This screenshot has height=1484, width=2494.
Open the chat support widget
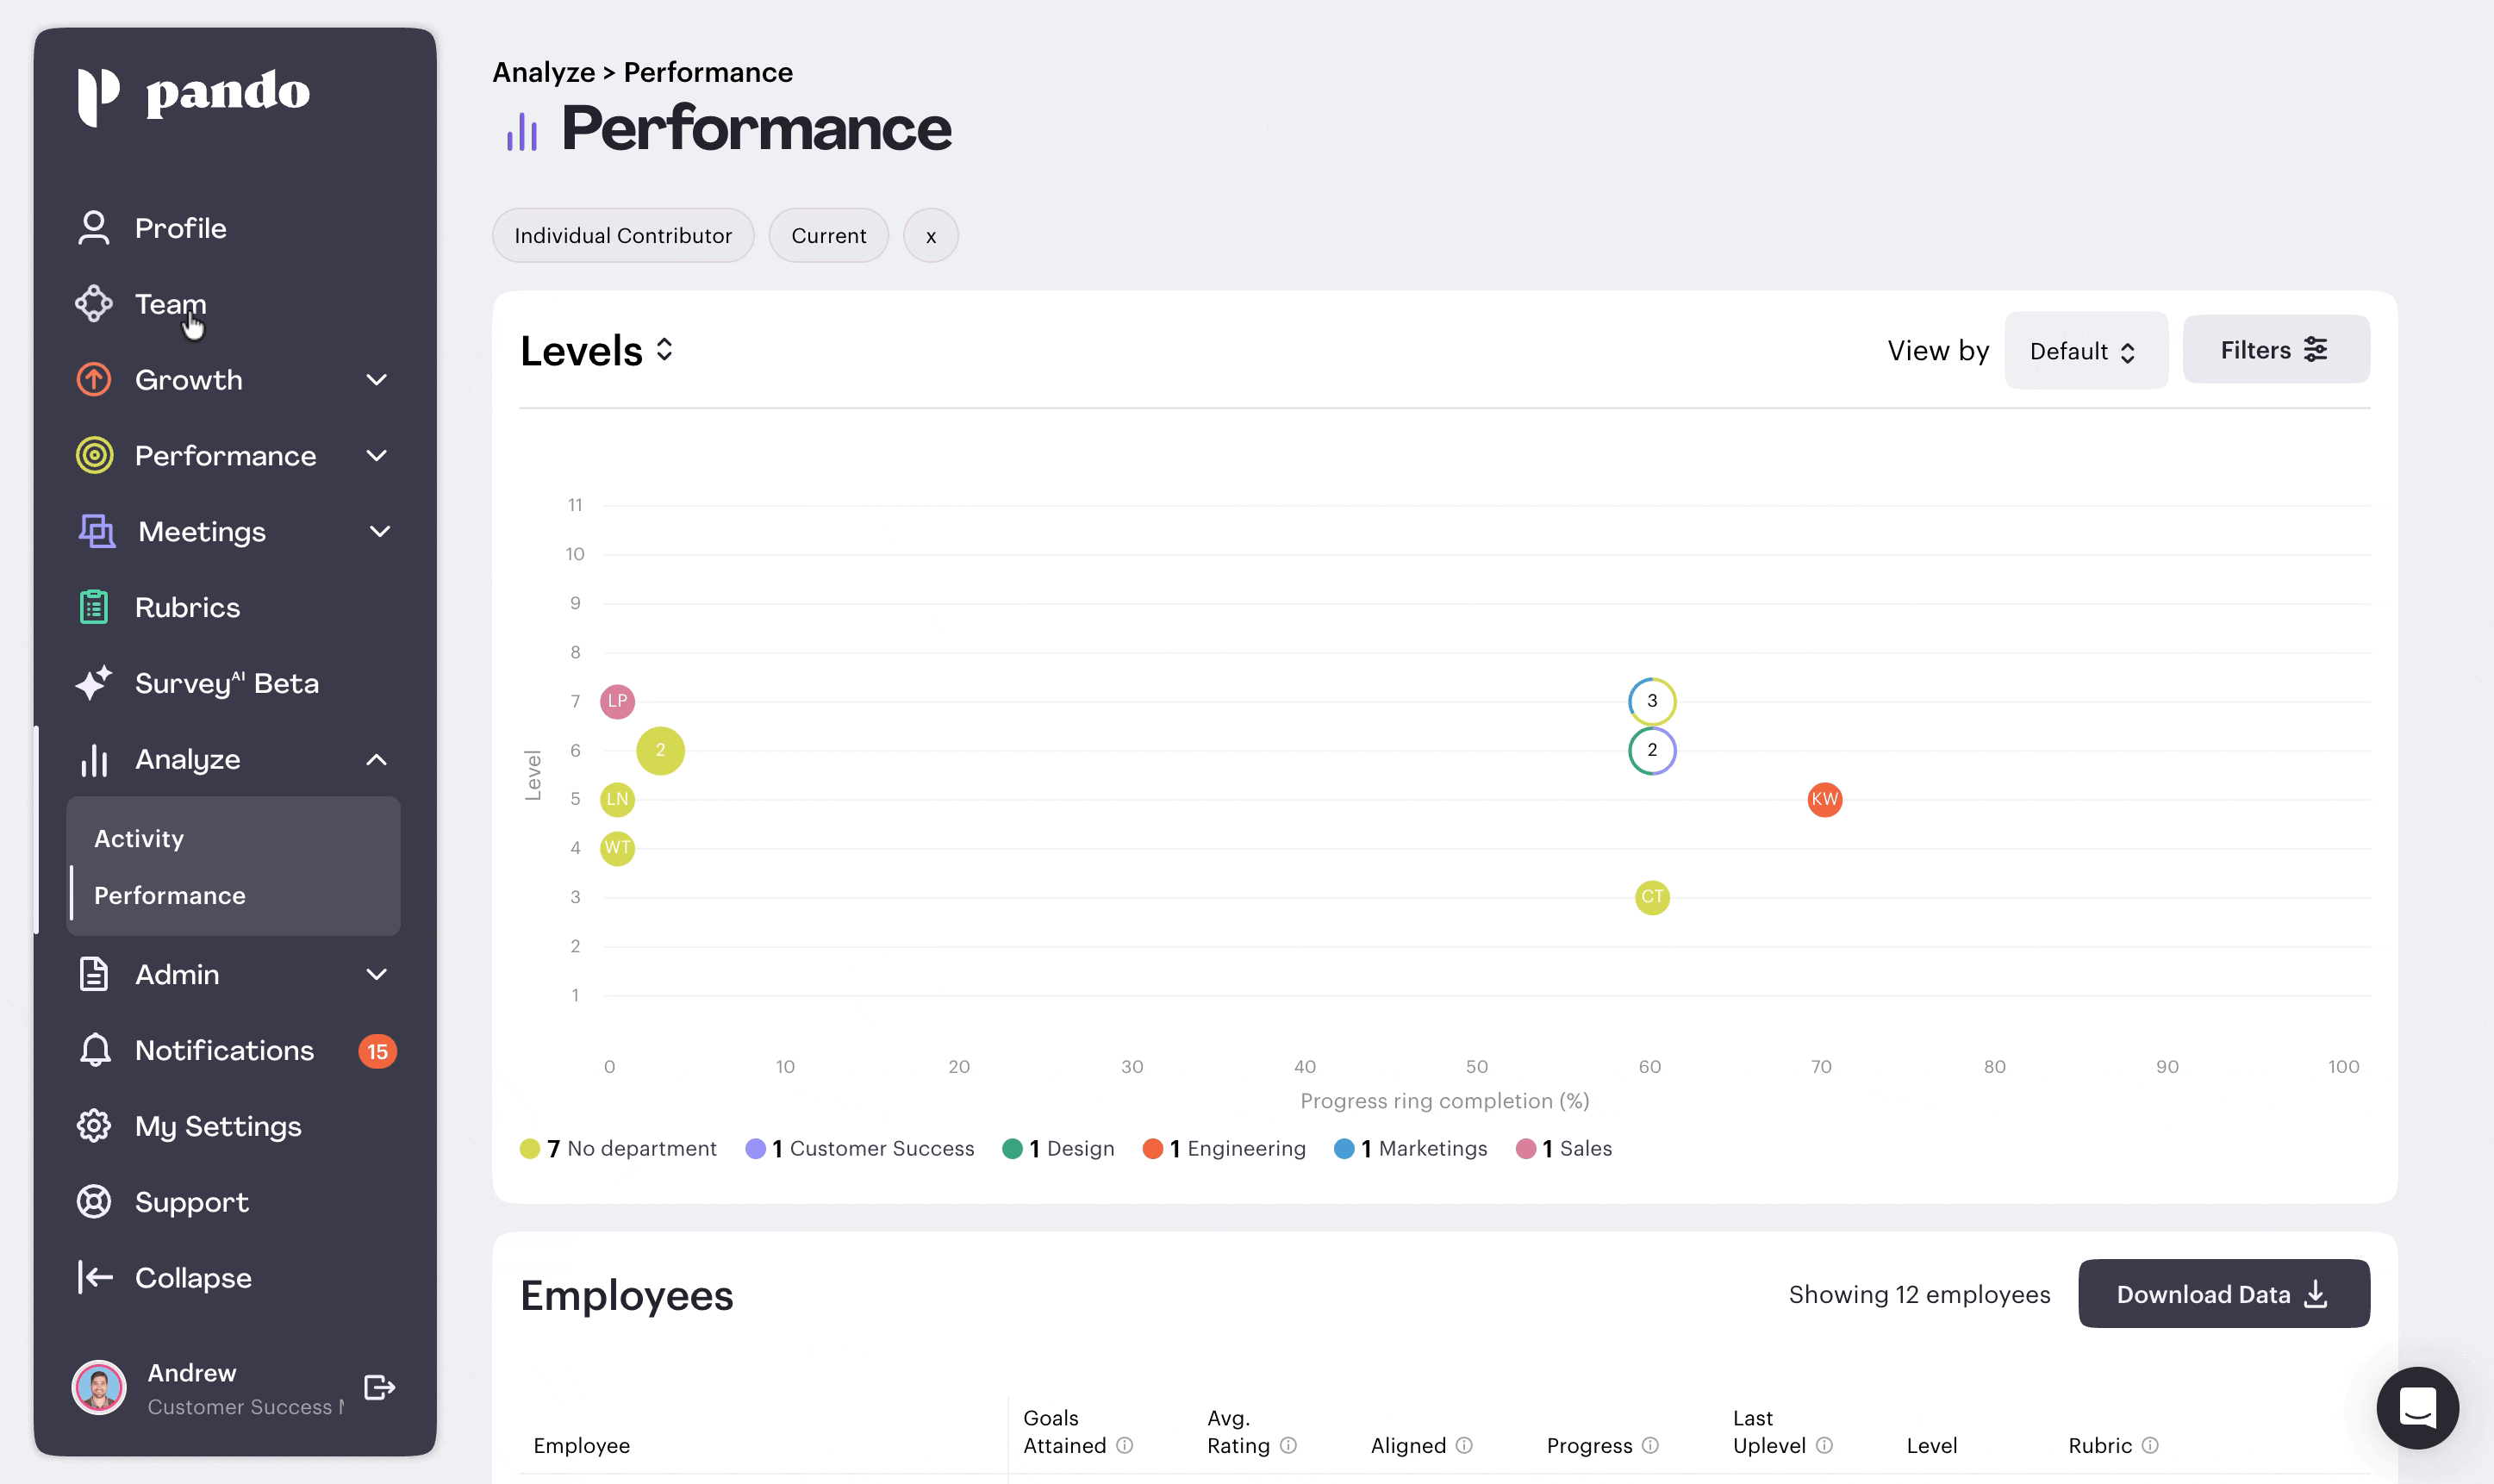click(x=2418, y=1409)
